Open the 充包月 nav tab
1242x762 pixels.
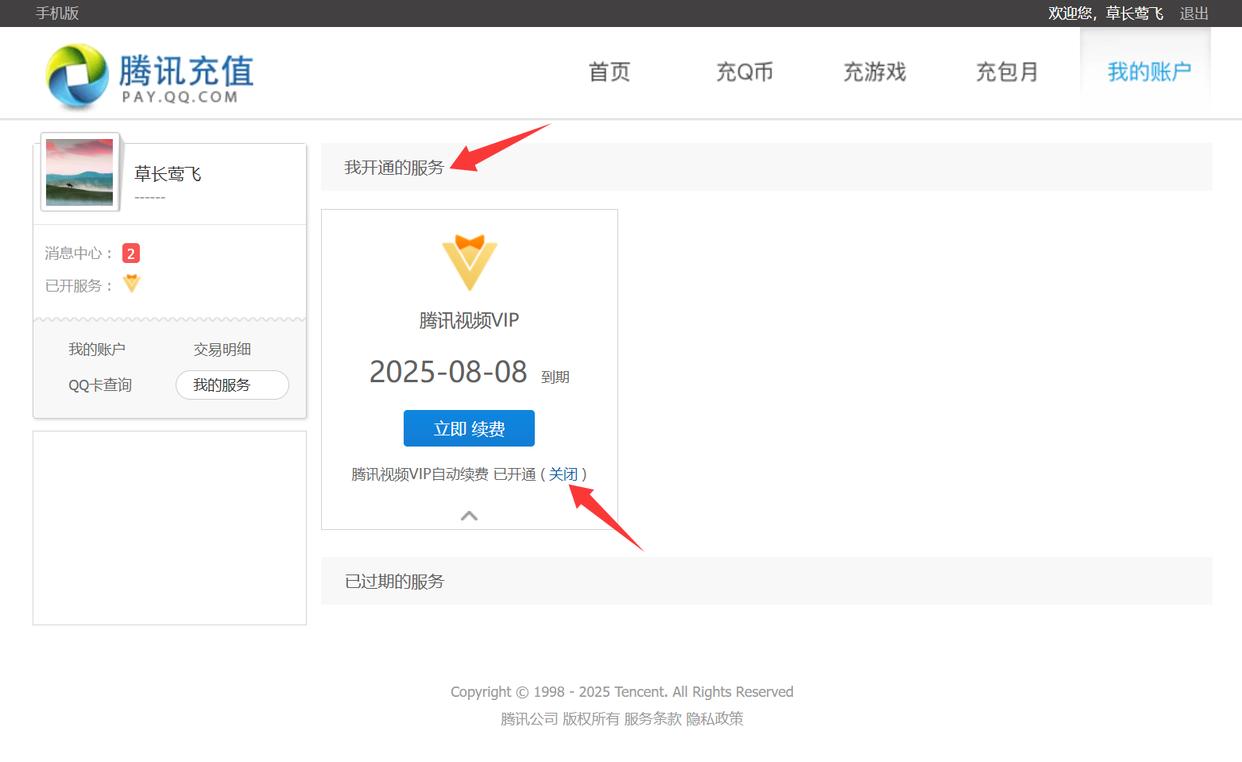point(1007,72)
